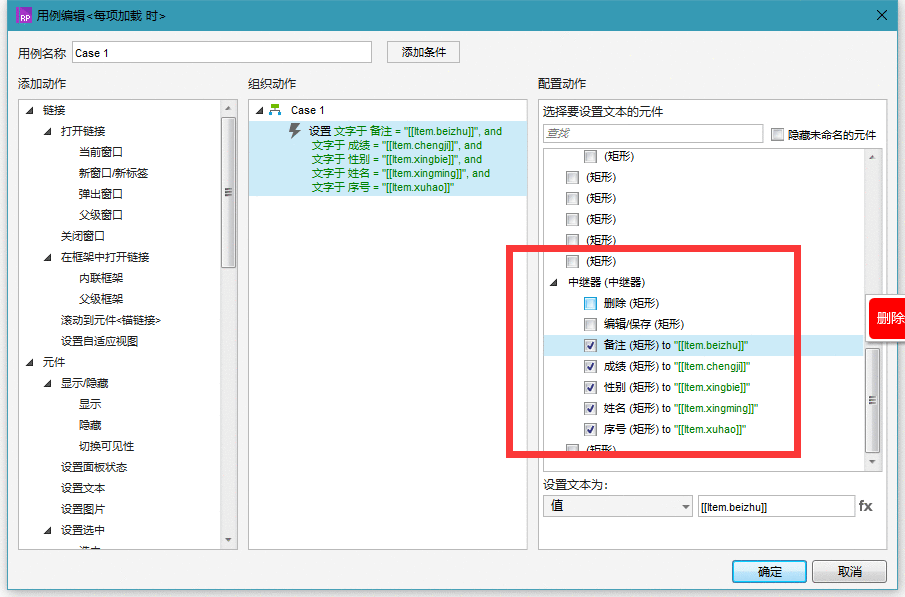Collapse the 设置选中 tree node
The width and height of the screenshot is (905, 597).
pyautogui.click(x=48, y=530)
